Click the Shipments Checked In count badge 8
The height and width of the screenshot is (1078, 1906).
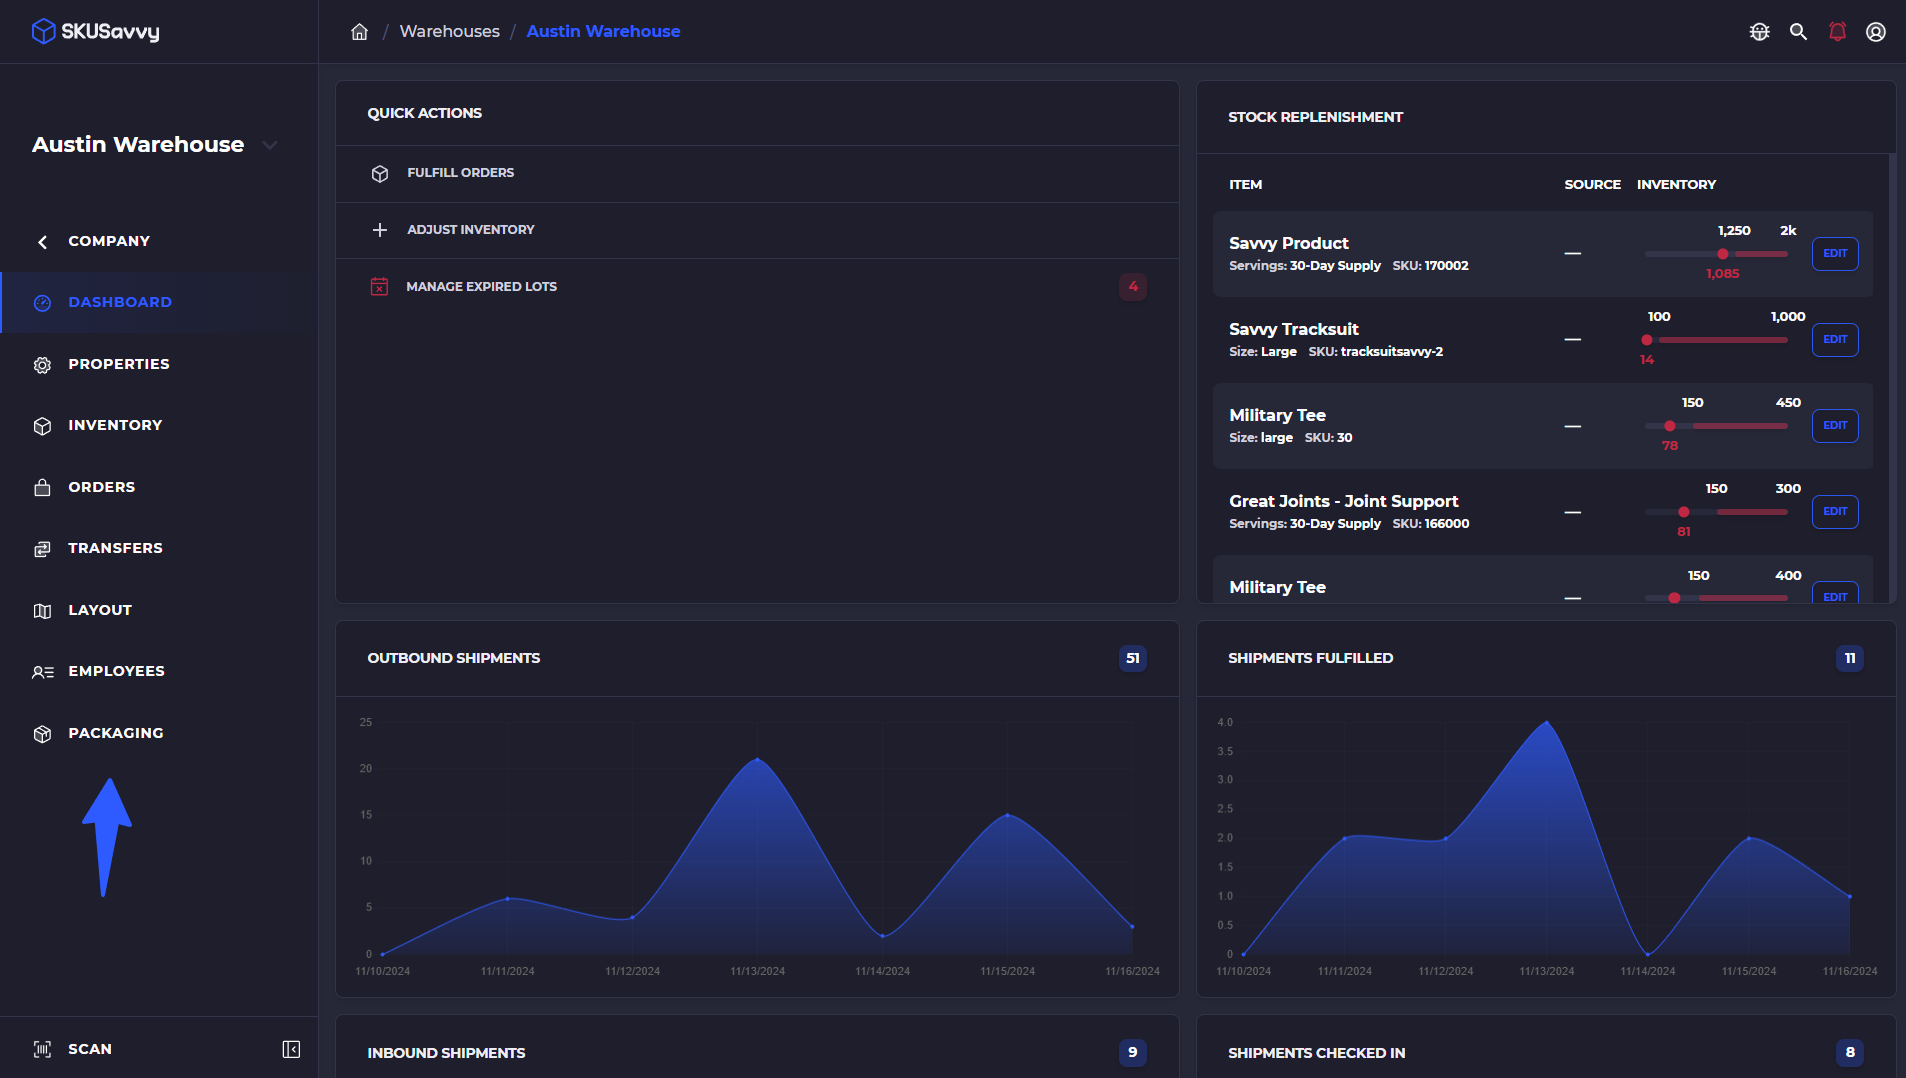click(1850, 1052)
